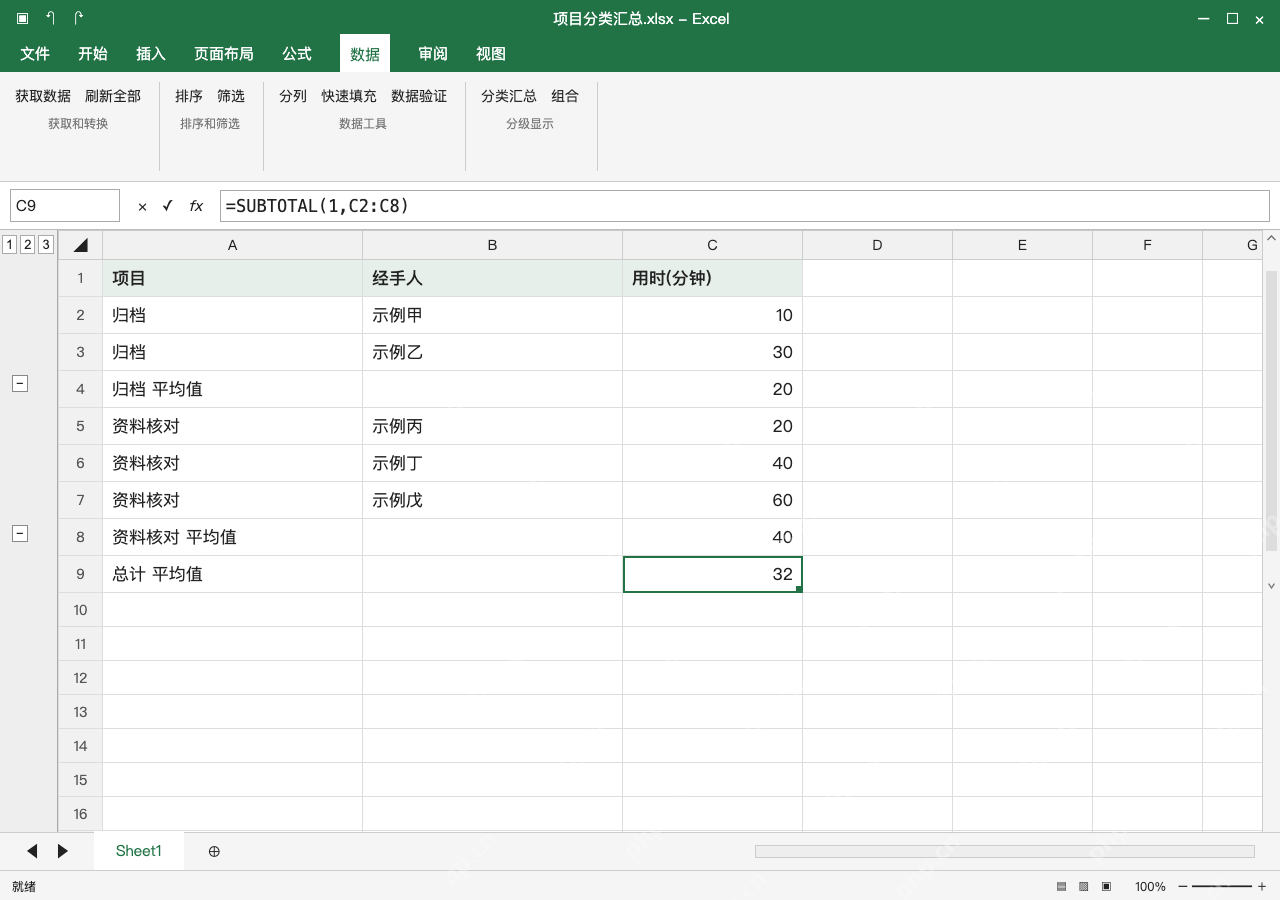Select the Sheet1 tab
This screenshot has width=1280, height=900.
[139, 851]
